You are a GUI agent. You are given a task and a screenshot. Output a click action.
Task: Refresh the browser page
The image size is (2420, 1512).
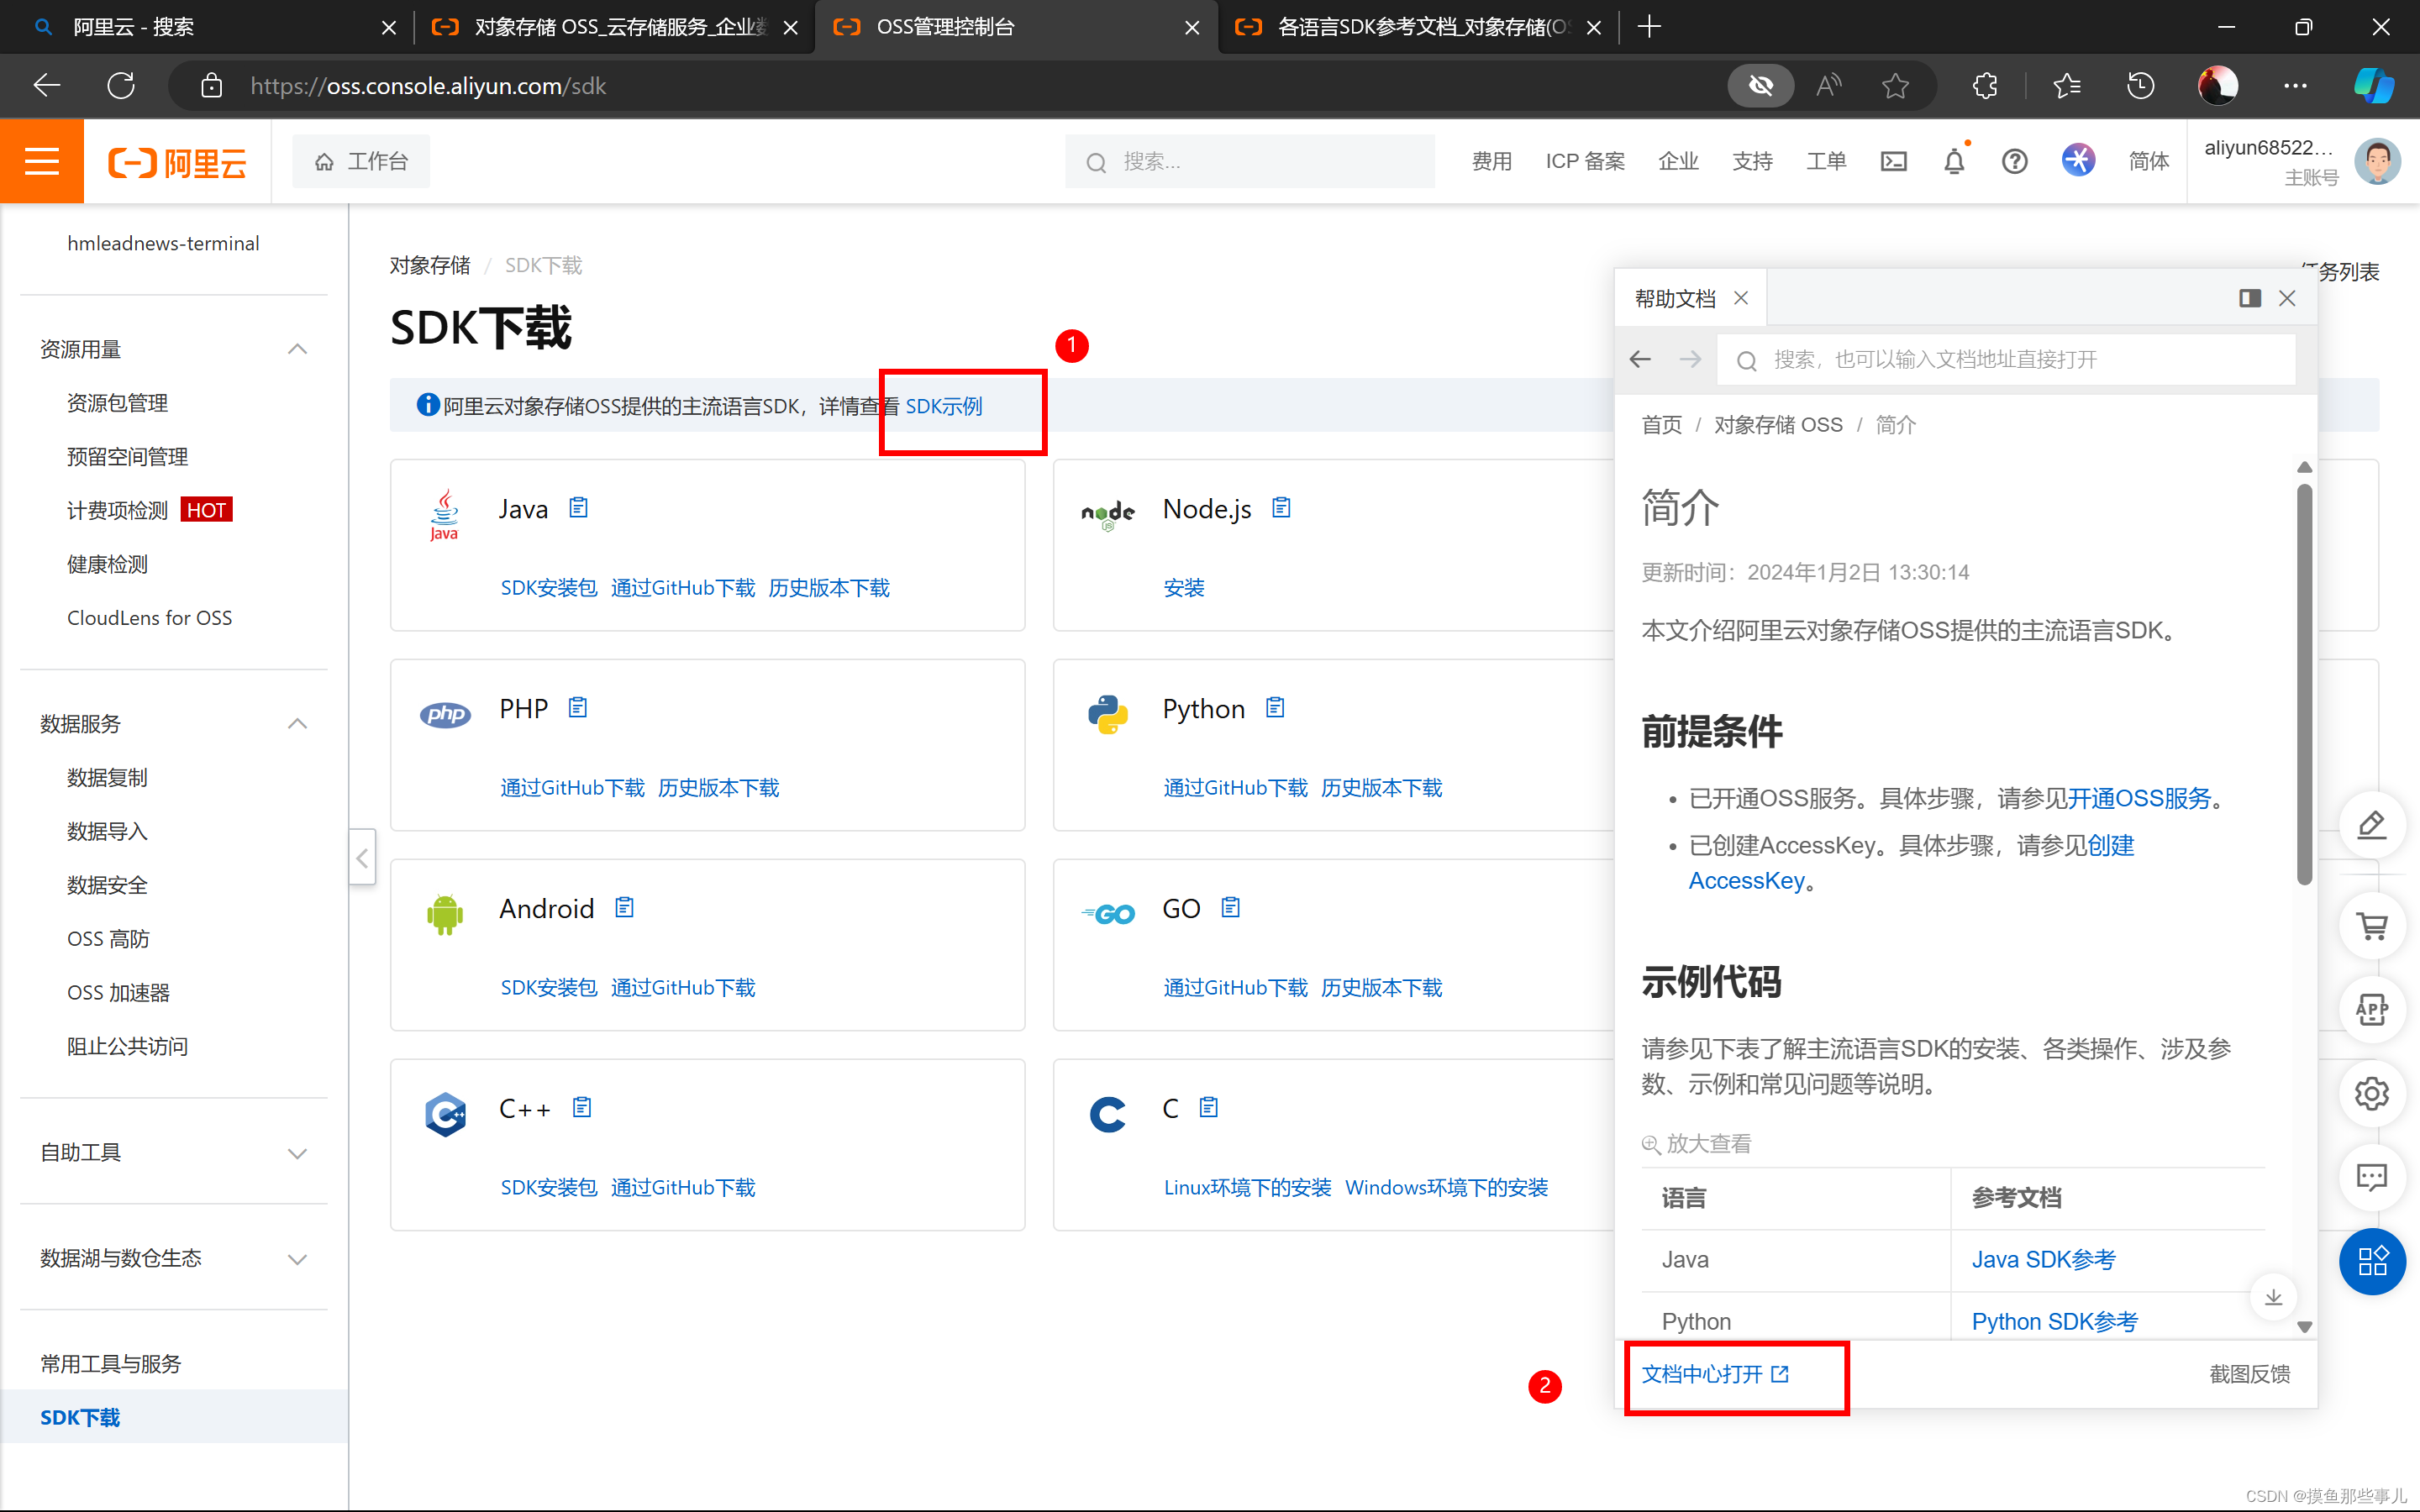tap(121, 86)
